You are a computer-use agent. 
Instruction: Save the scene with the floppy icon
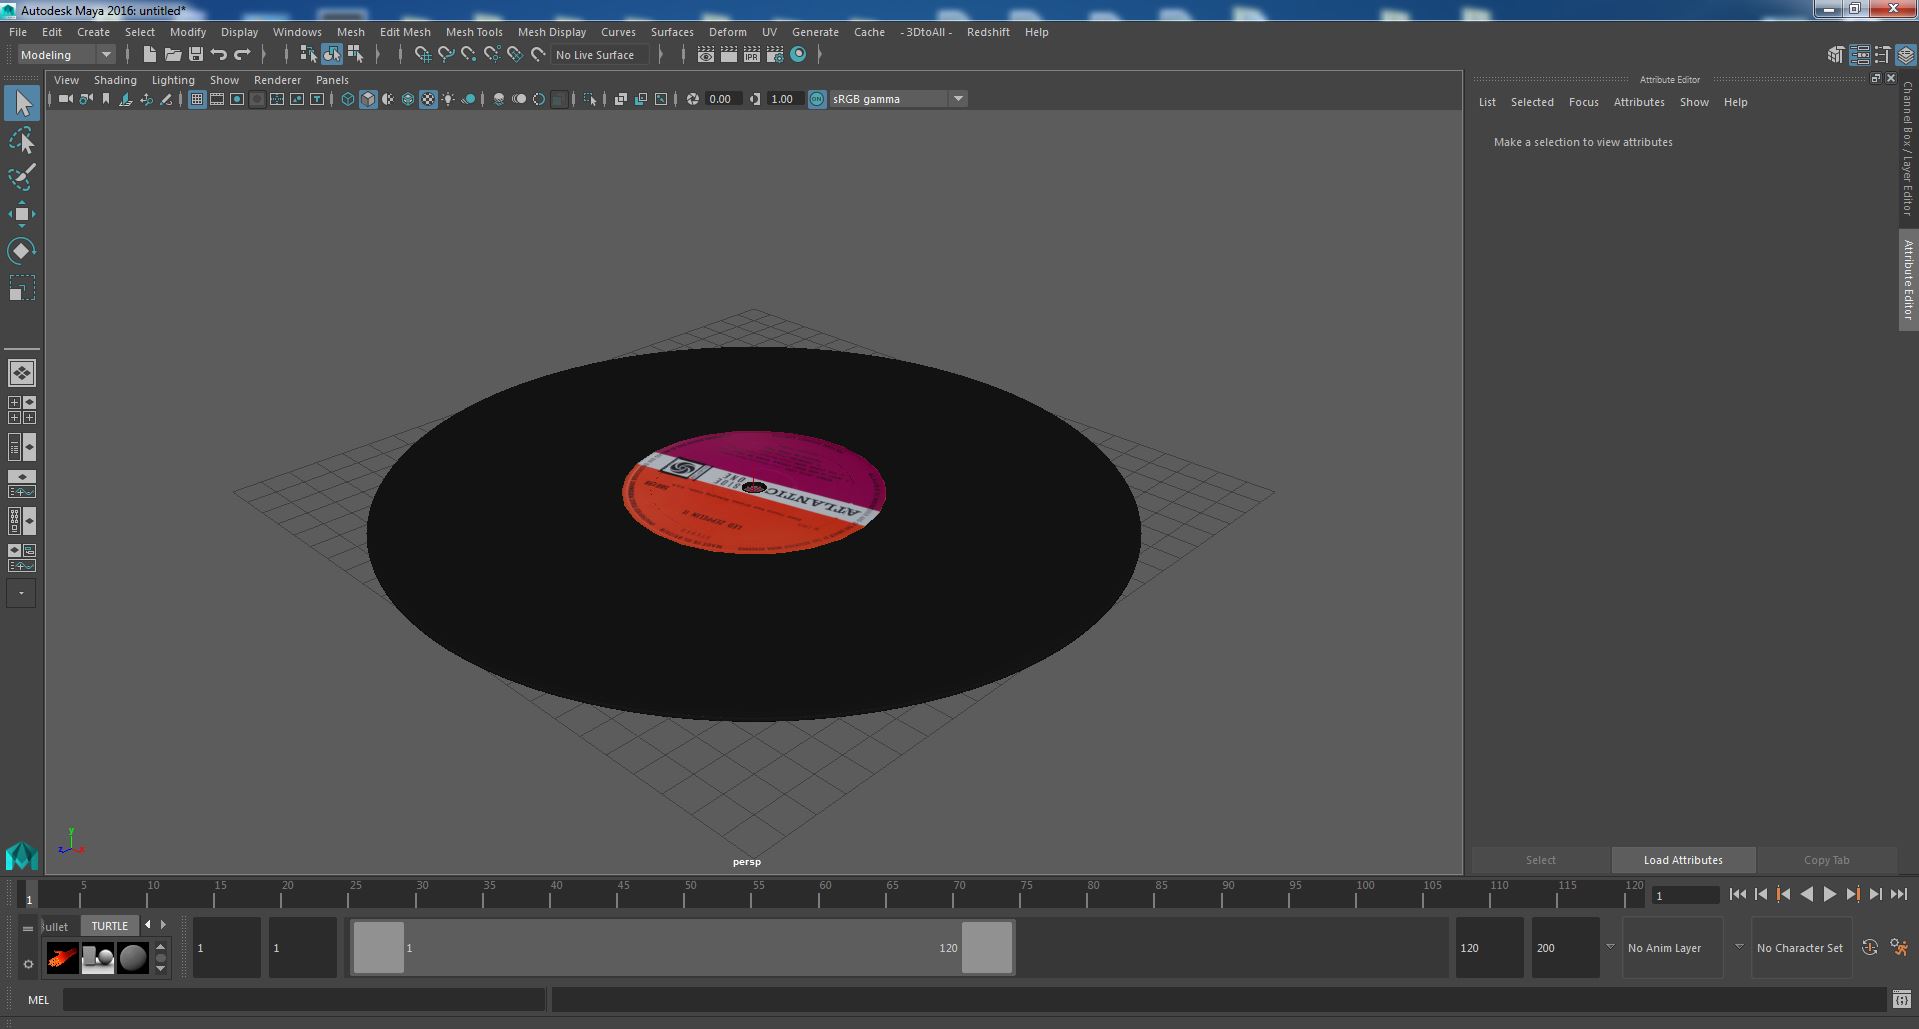tap(196, 55)
